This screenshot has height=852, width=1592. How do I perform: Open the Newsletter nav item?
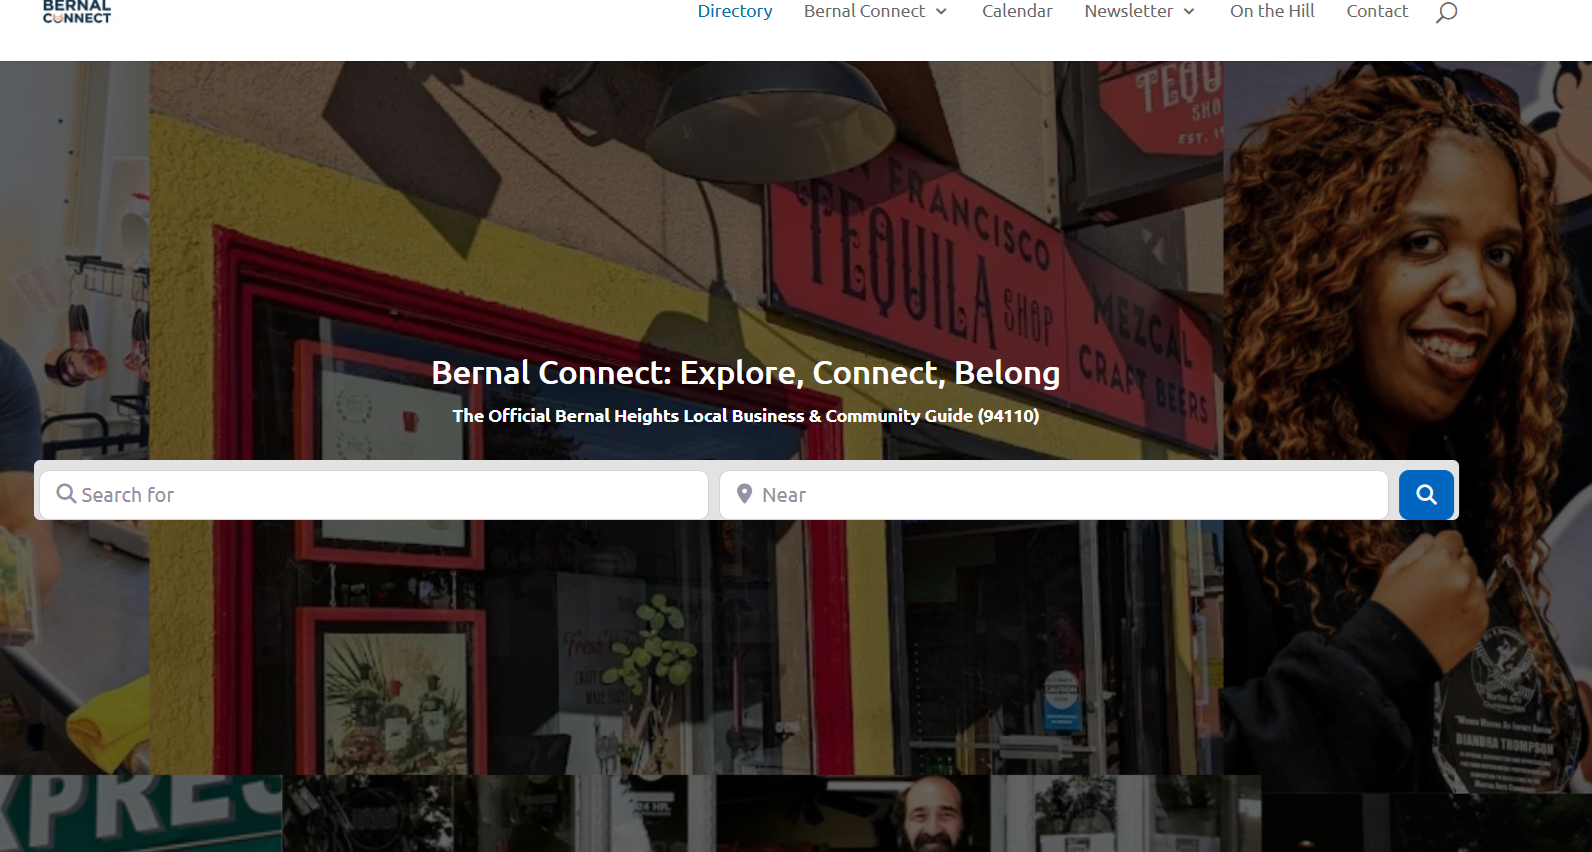click(1128, 11)
